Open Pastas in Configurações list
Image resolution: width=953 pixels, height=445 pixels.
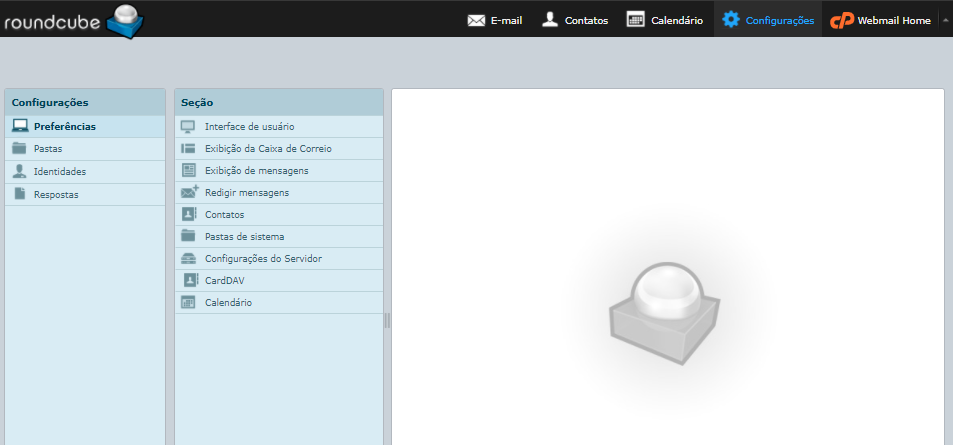85,149
